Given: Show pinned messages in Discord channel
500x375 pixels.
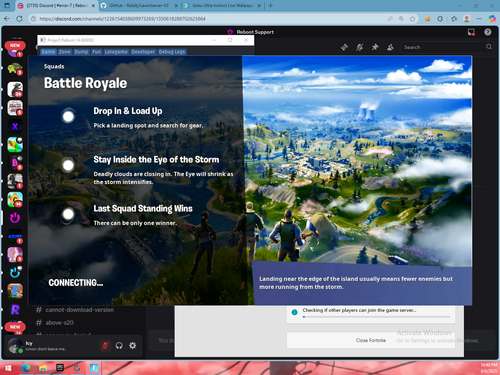Looking at the screenshot, I should pos(375,47).
